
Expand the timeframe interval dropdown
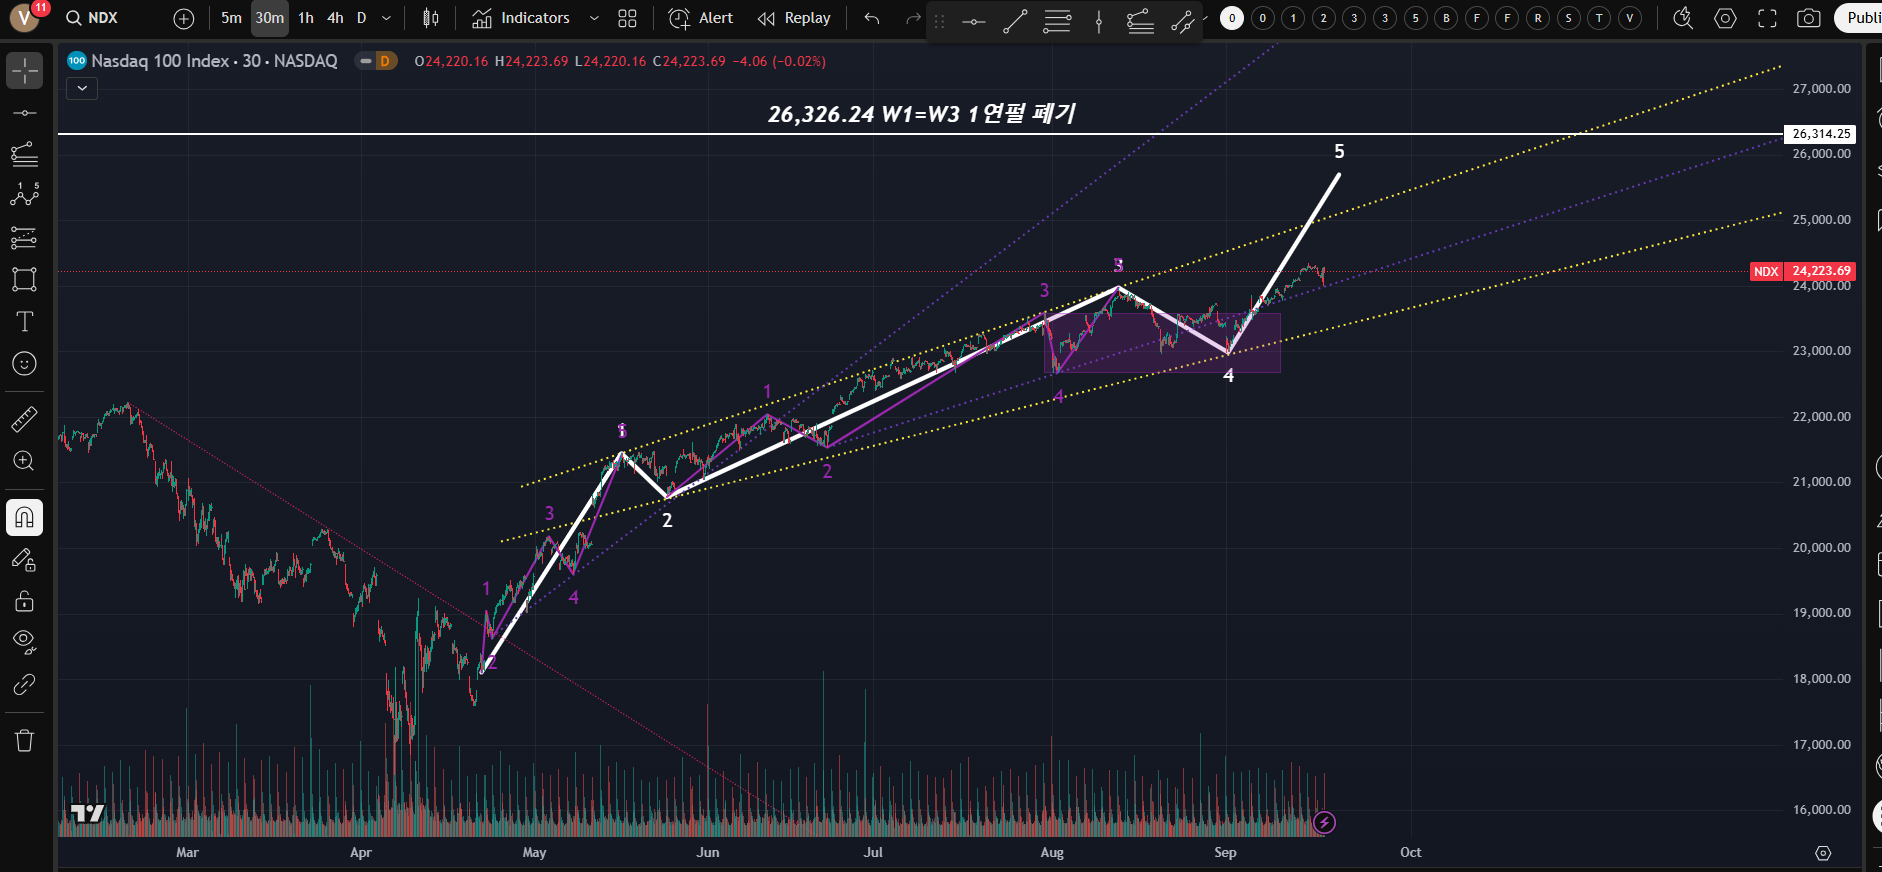pos(387,18)
